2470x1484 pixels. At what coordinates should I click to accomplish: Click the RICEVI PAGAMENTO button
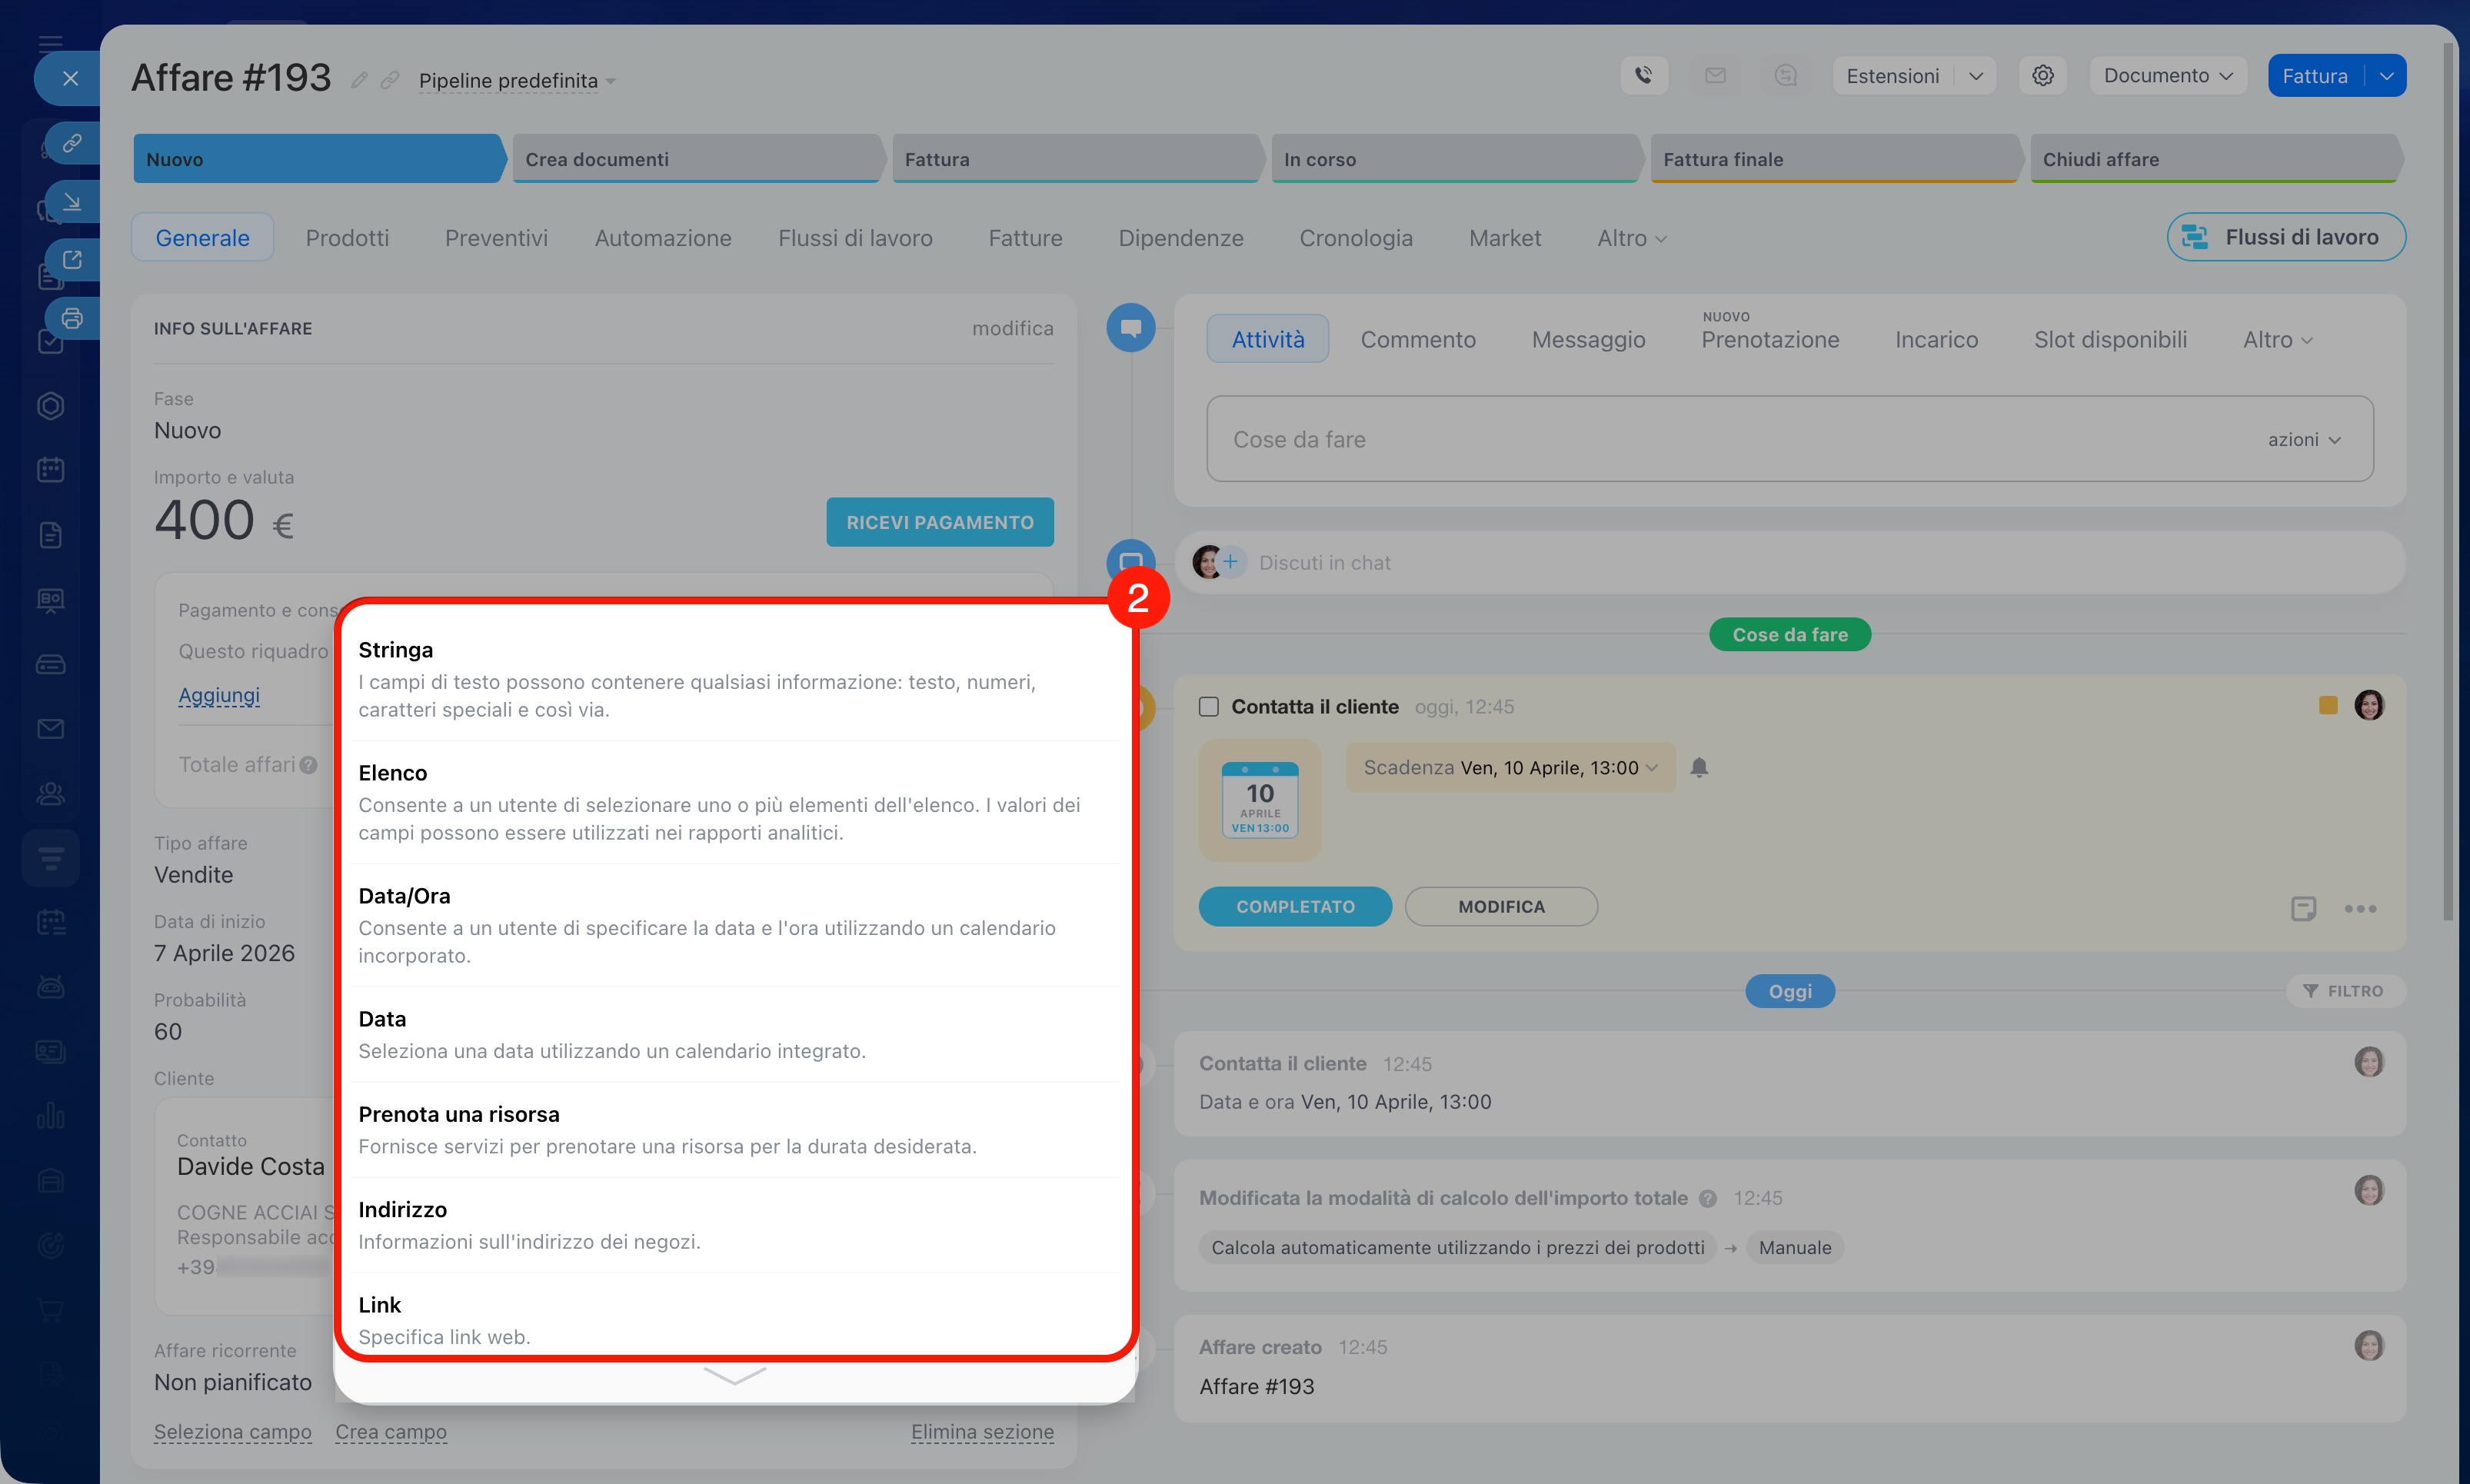[939, 522]
